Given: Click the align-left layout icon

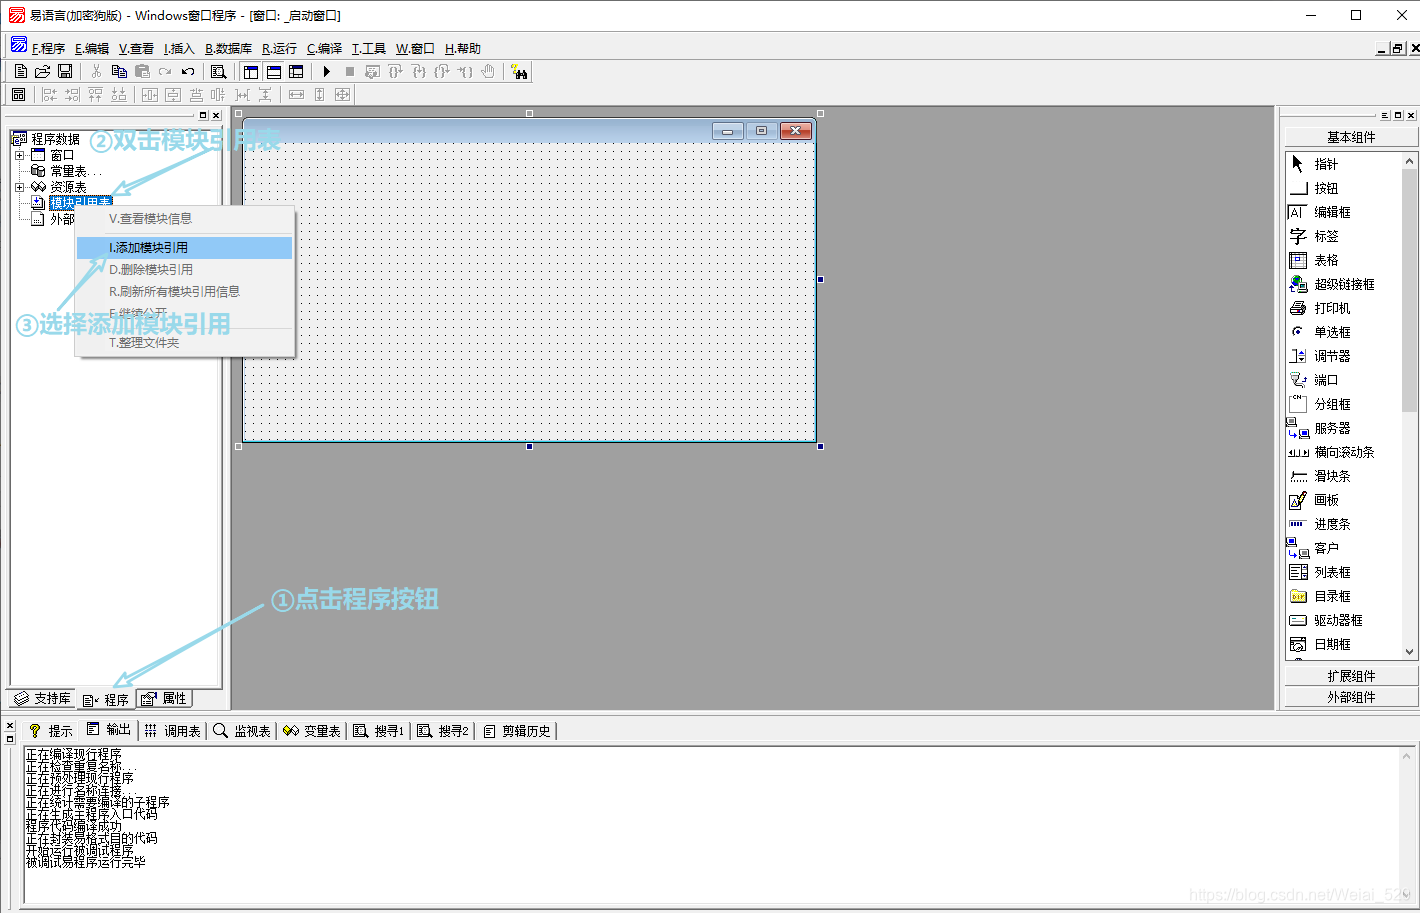Looking at the screenshot, I should [x=49, y=94].
